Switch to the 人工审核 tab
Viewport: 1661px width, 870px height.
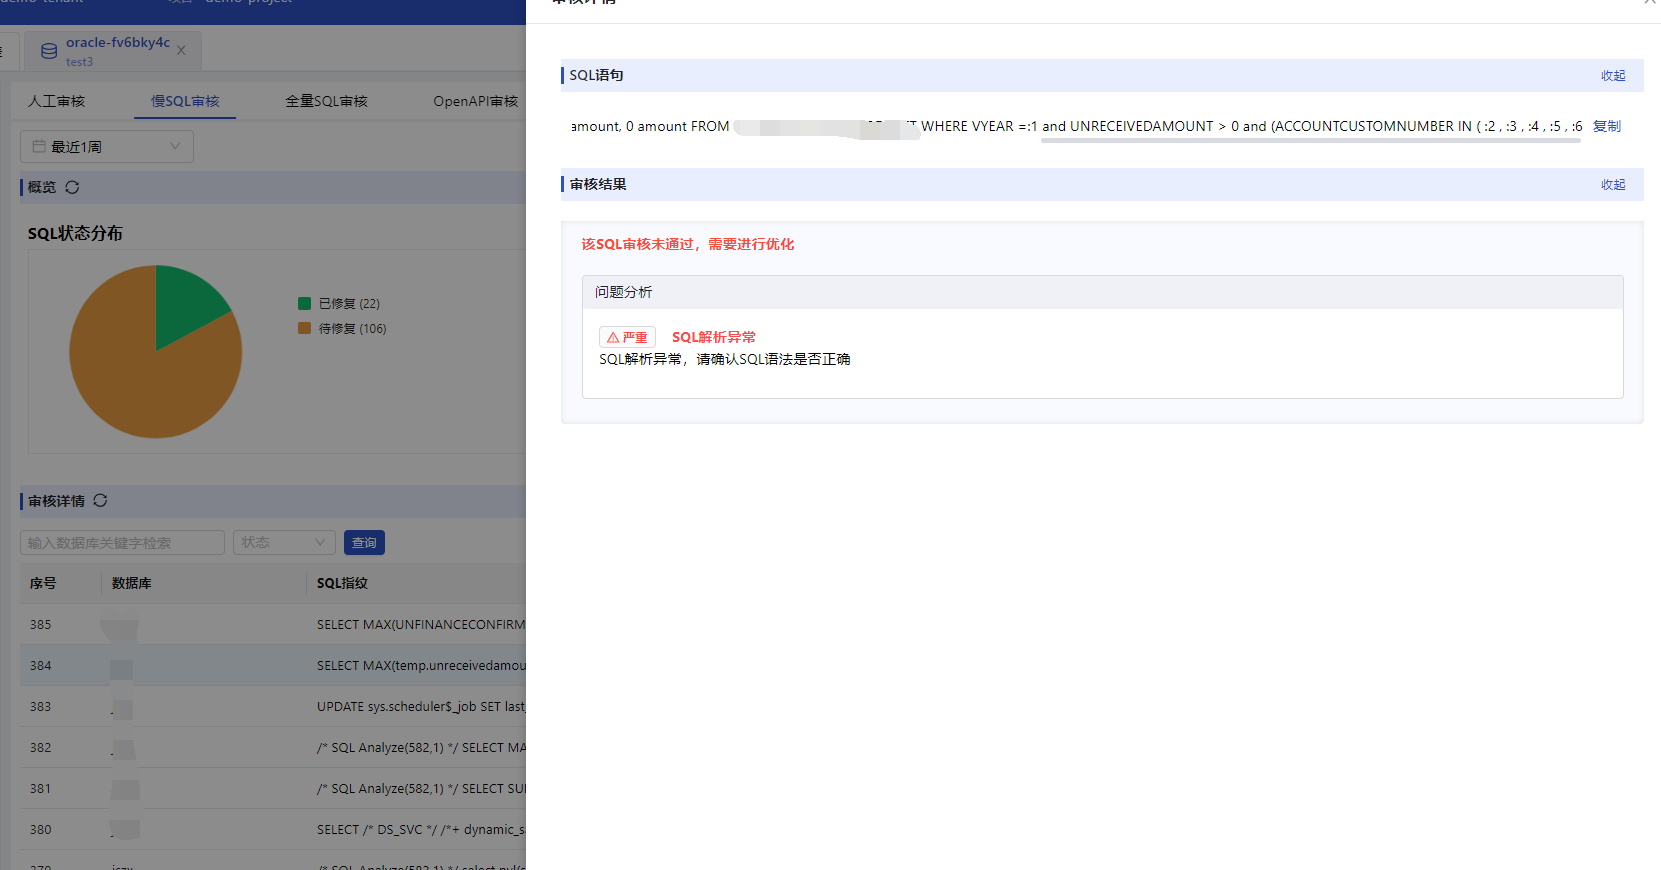(x=56, y=101)
